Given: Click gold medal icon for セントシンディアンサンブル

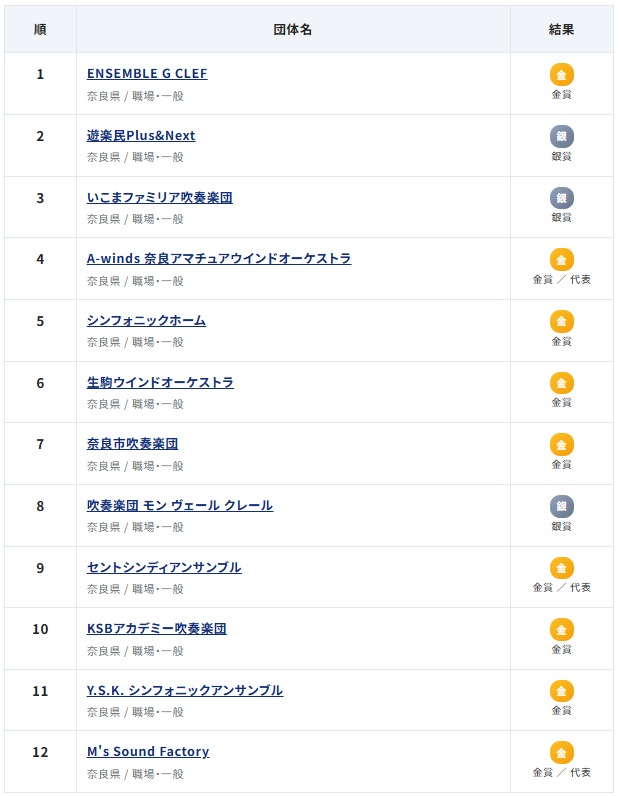Looking at the screenshot, I should pos(562,568).
